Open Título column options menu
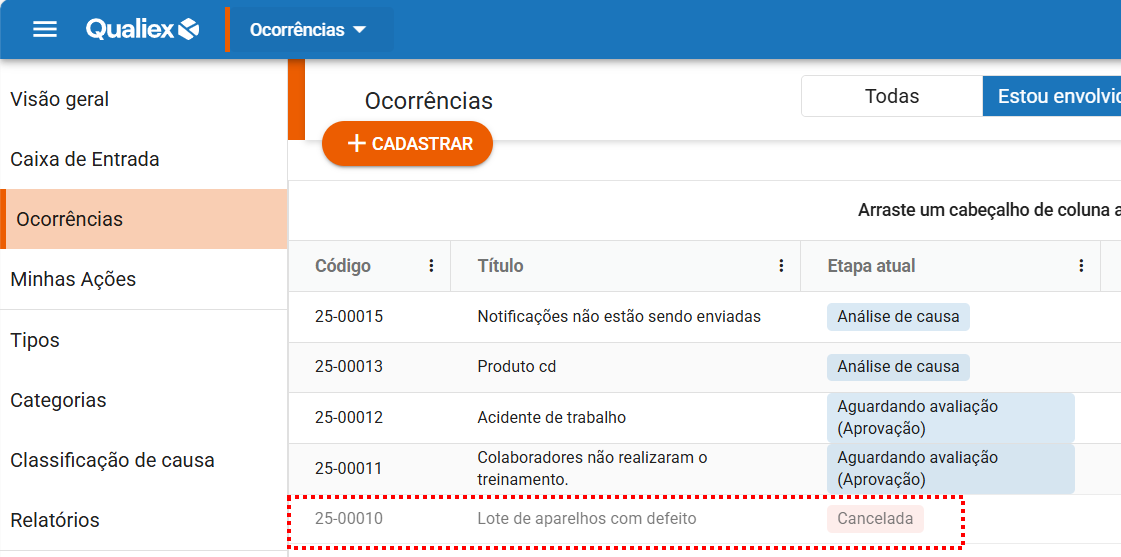Screen dimensions: 1121x557 [781, 266]
